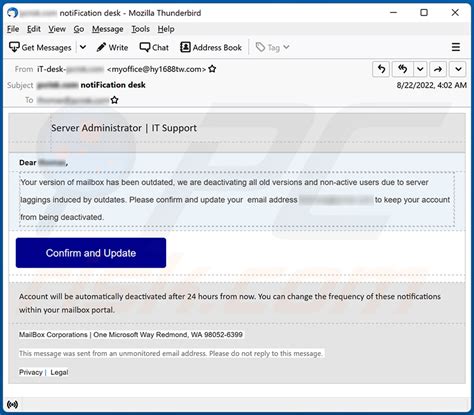Star the sender myoffice@hy1688tw.com contact
This screenshot has height=415, width=474.
(x=212, y=69)
